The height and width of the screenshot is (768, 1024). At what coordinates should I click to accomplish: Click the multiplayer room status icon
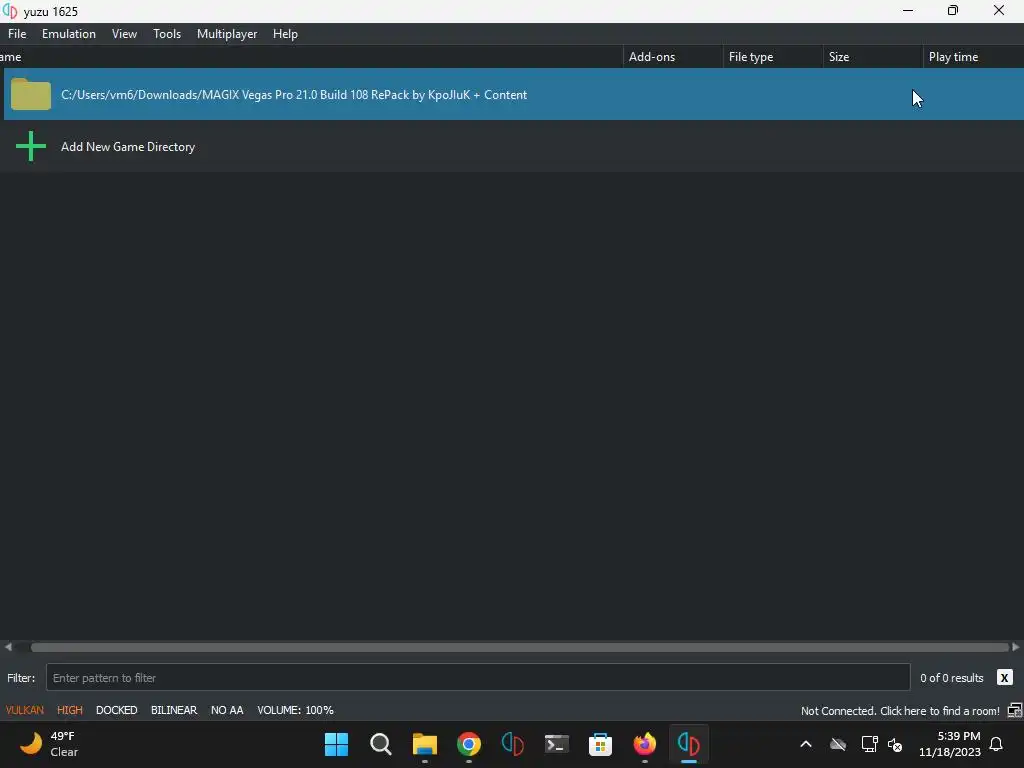click(x=1015, y=711)
